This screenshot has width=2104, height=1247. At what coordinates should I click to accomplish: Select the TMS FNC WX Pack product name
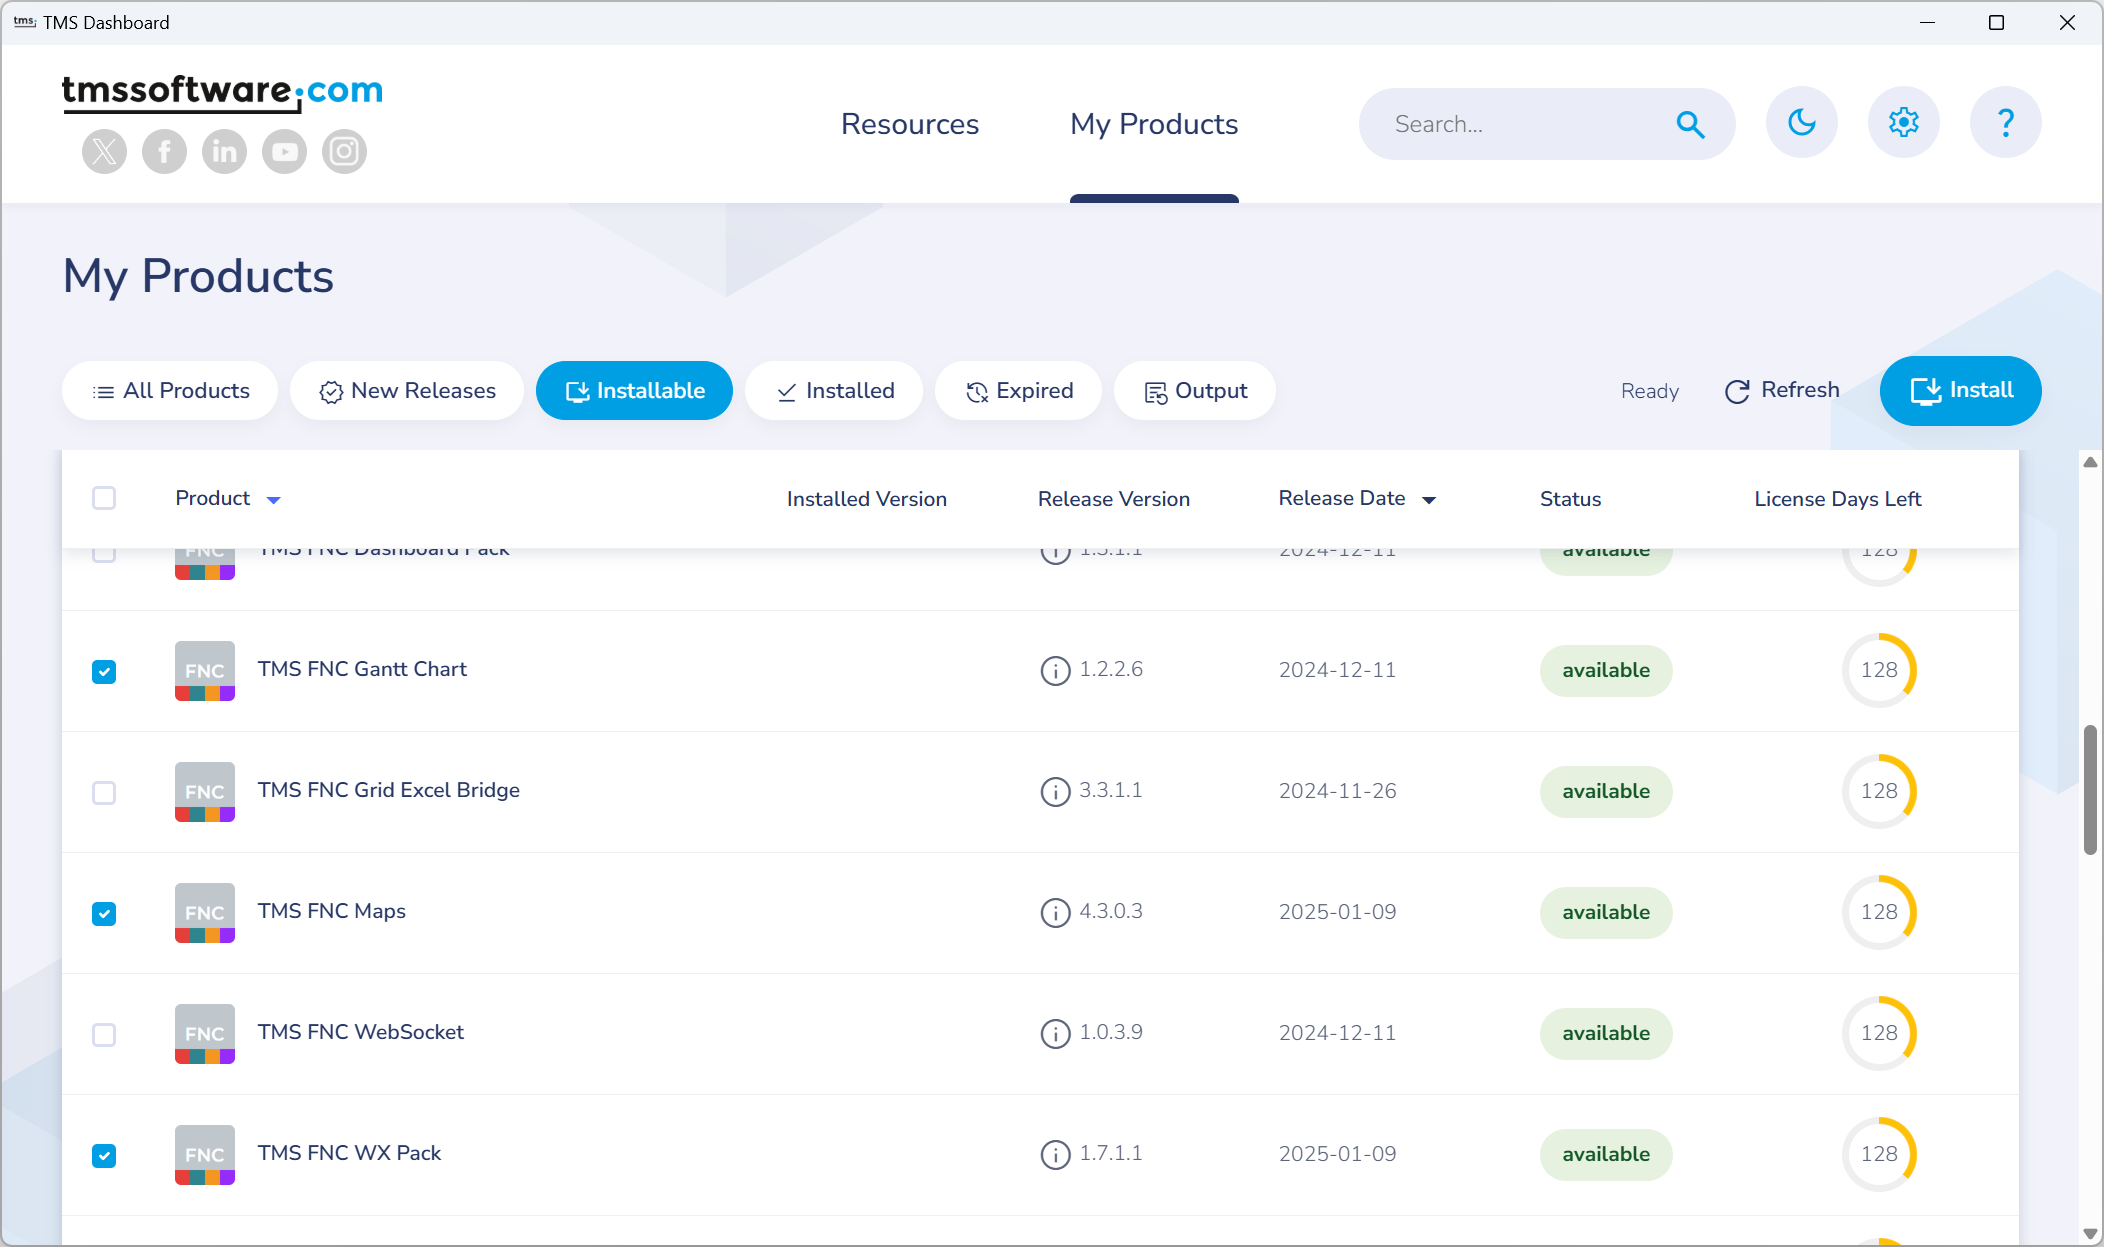tap(349, 1153)
